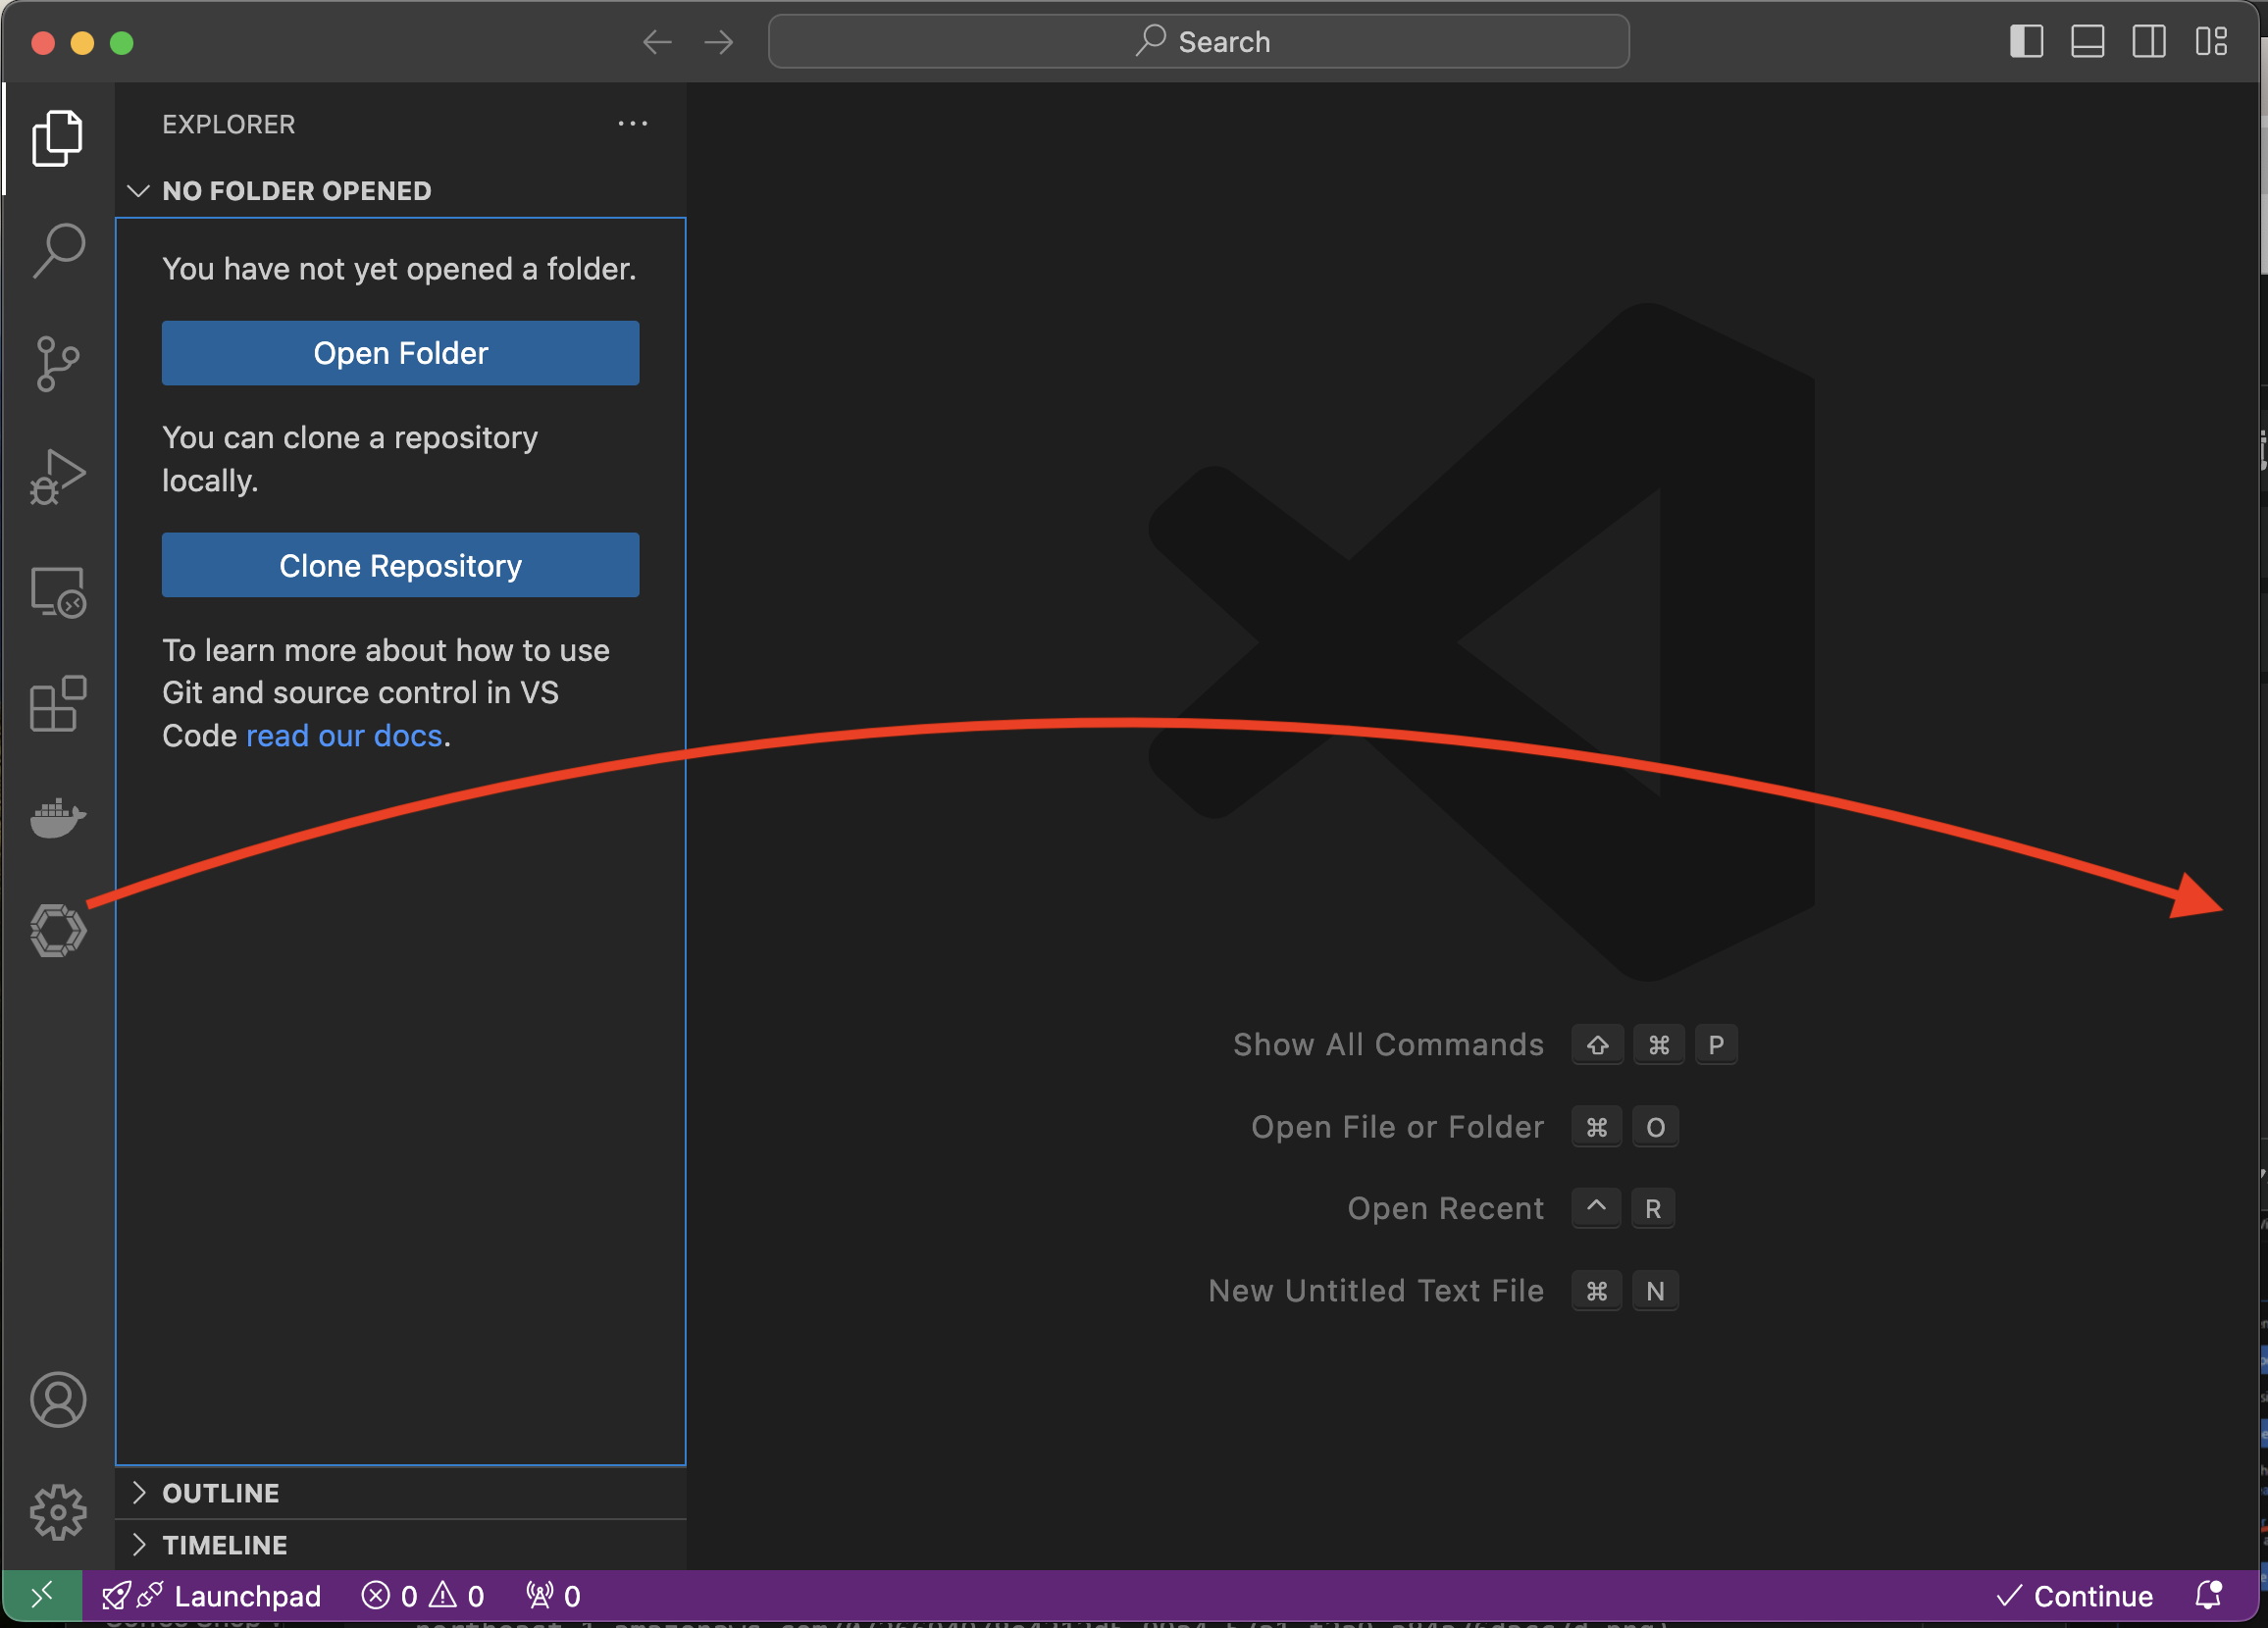Toggle the primary side bar
The image size is (2268, 1628).
[2026, 42]
